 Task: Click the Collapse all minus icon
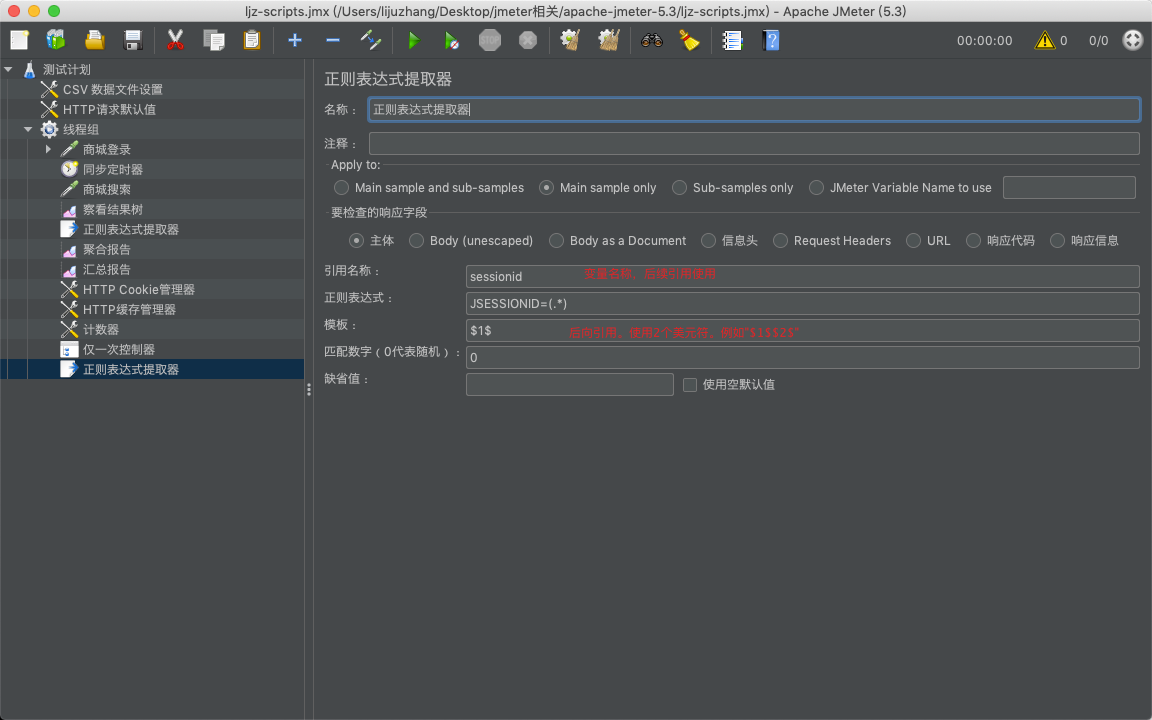333,40
